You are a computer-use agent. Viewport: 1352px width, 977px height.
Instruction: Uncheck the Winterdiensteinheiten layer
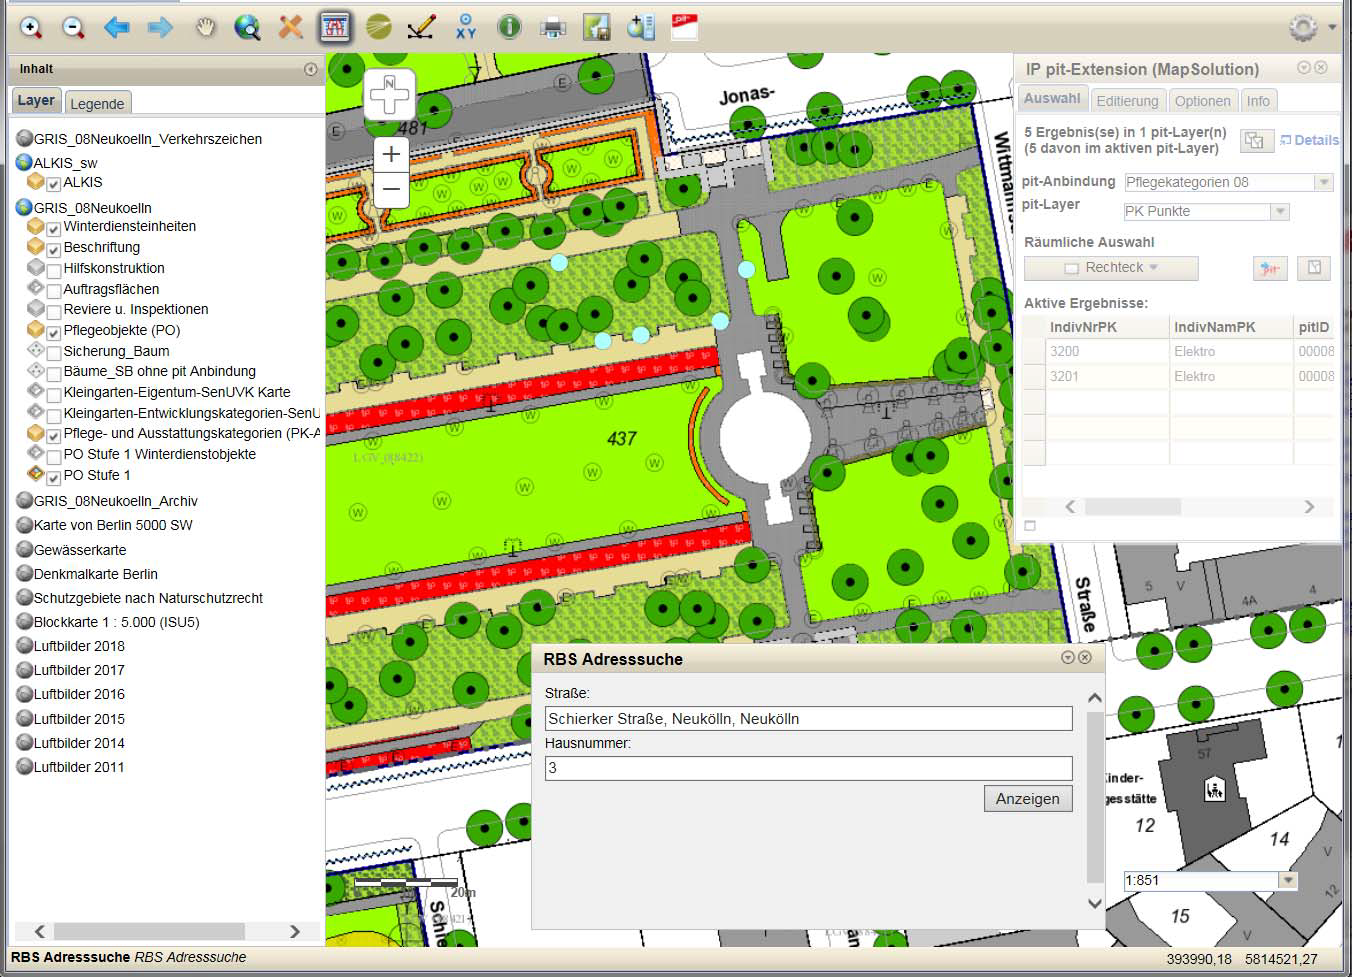tap(54, 228)
